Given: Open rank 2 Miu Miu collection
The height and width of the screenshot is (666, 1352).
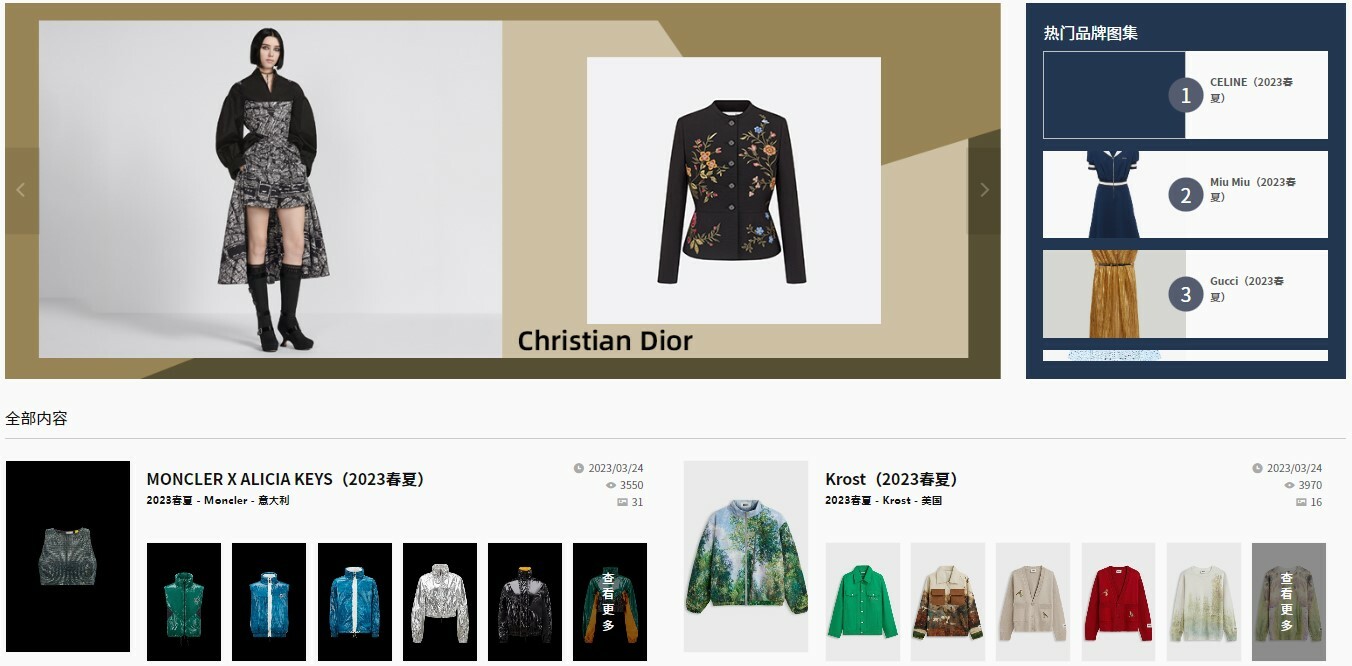Looking at the screenshot, I should 1185,194.
